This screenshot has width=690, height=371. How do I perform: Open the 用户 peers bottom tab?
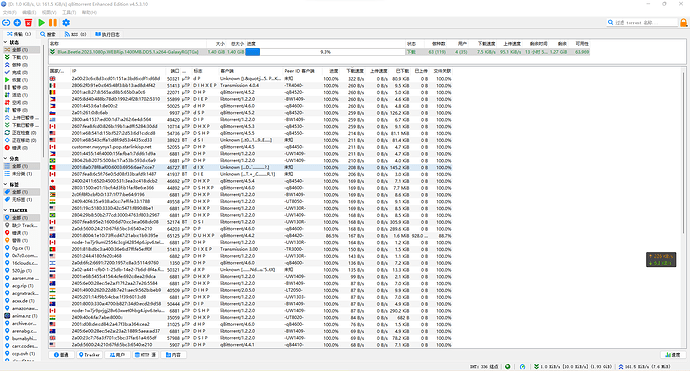pyautogui.click(x=117, y=355)
